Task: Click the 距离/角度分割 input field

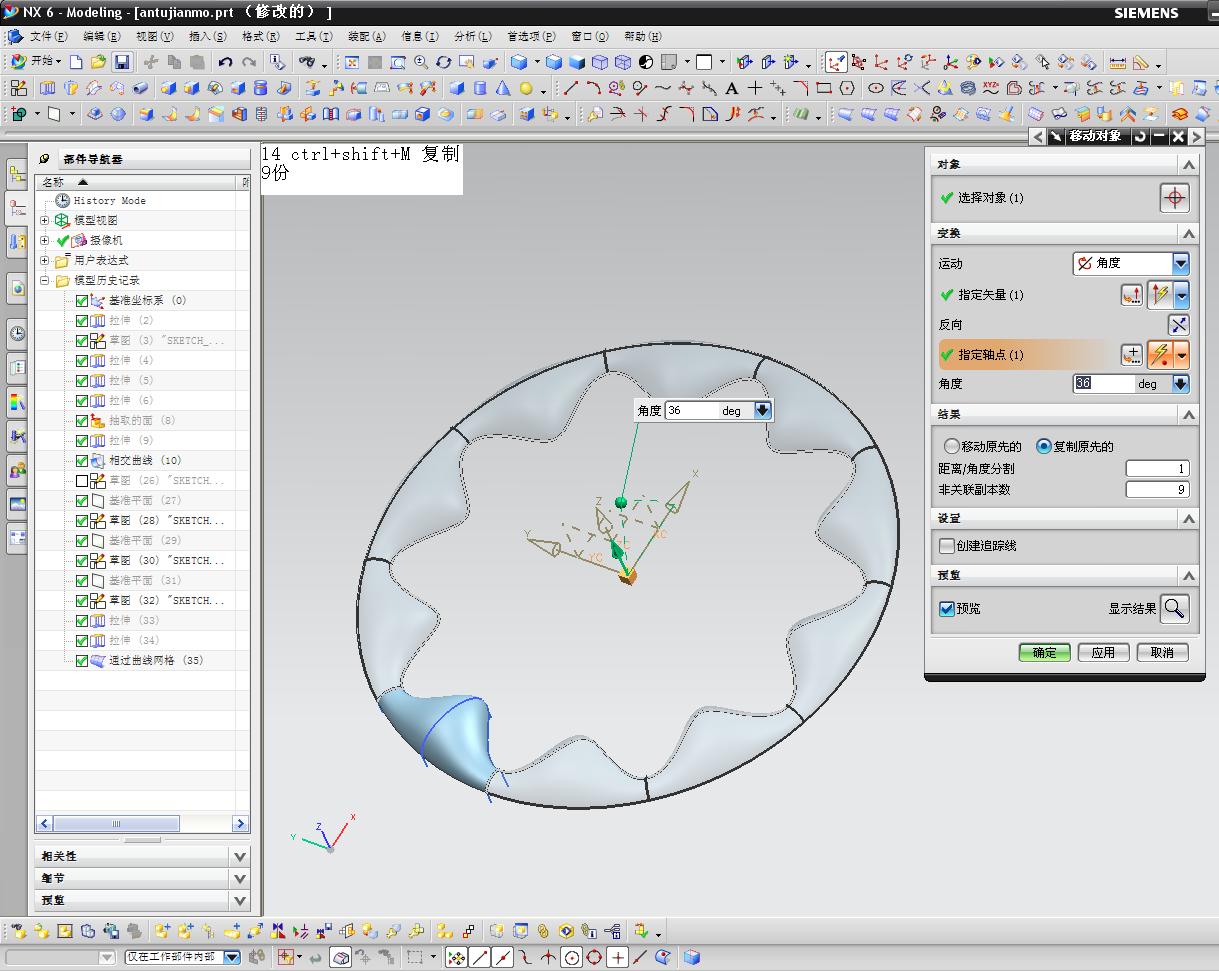Action: coord(1157,469)
